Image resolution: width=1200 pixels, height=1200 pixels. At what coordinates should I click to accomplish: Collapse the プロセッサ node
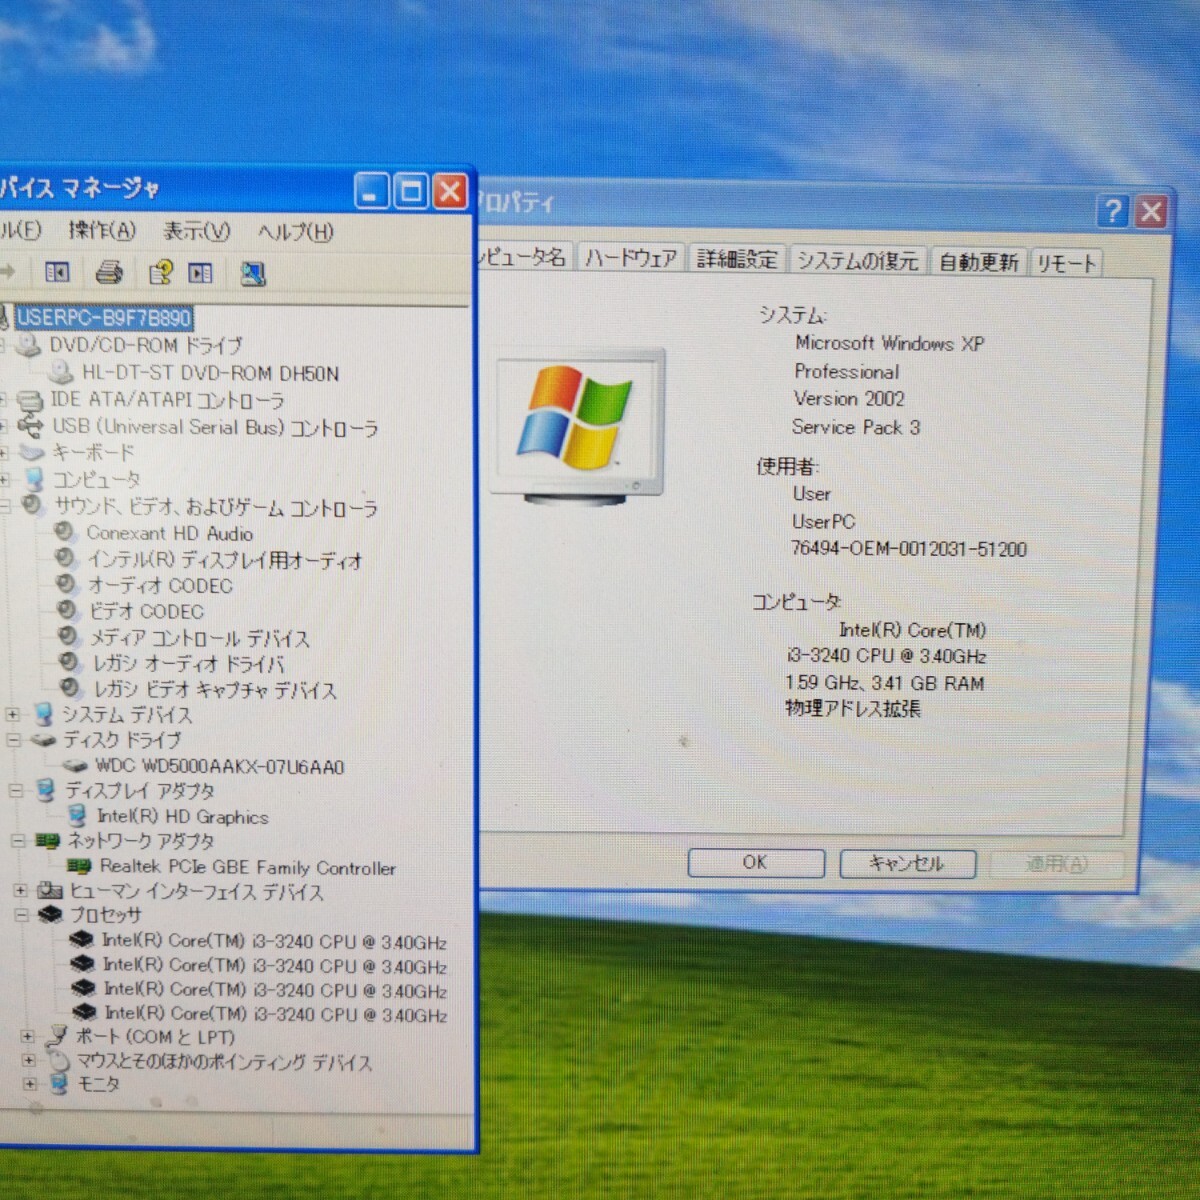(x=22, y=915)
